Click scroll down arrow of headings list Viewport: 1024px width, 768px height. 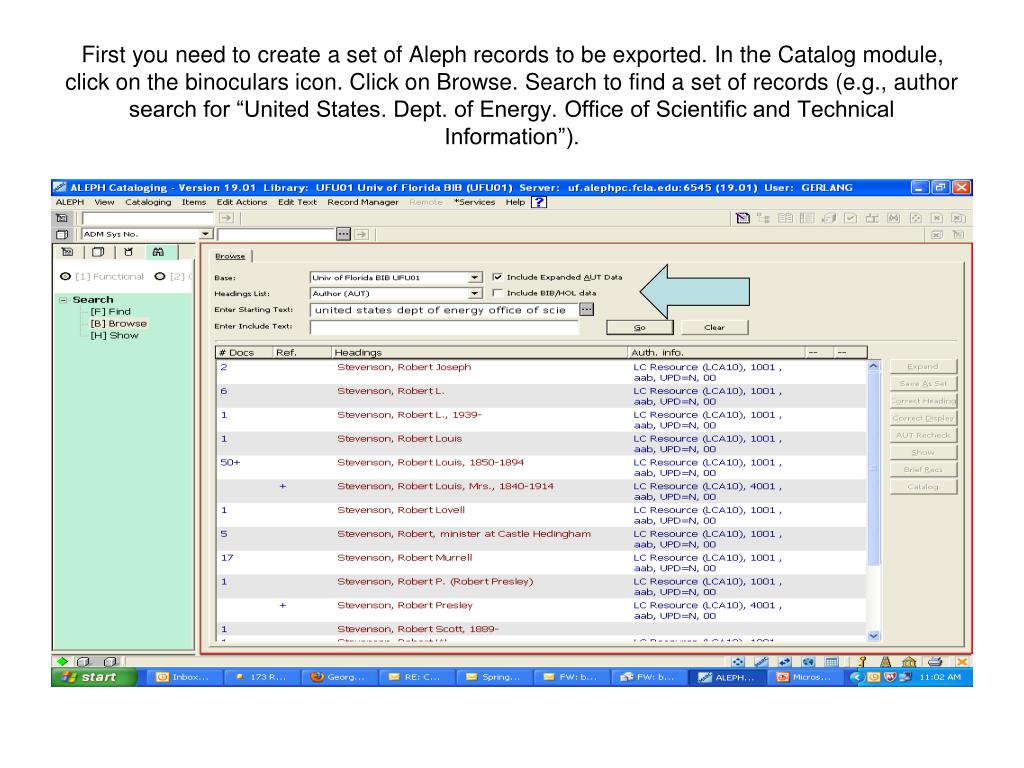(x=874, y=635)
